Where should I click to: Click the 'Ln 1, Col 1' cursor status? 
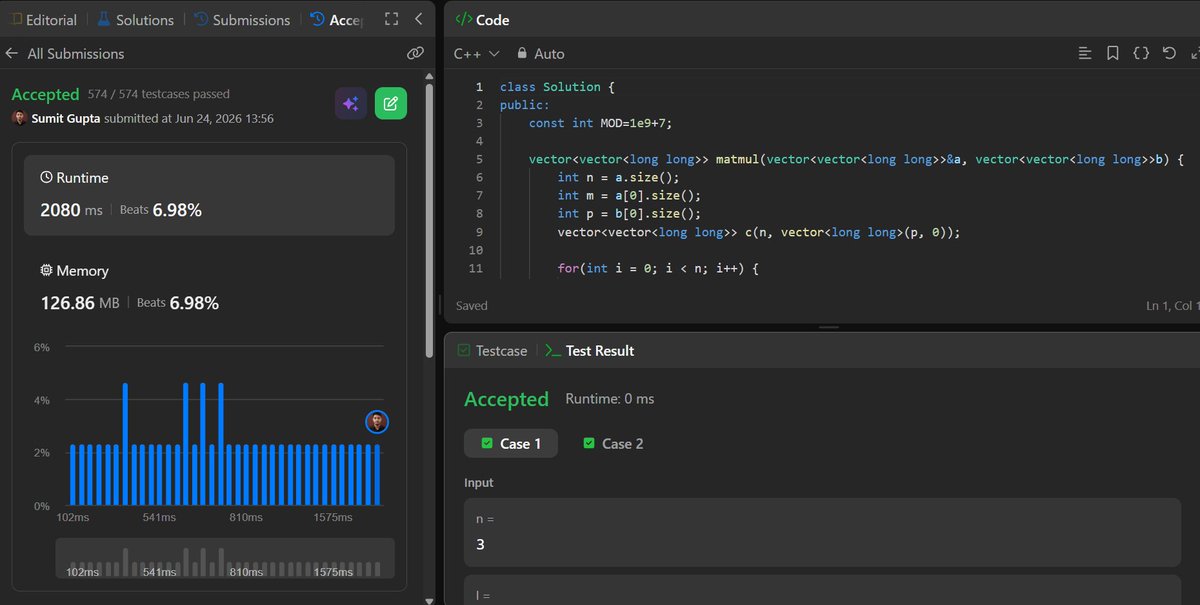1172,305
